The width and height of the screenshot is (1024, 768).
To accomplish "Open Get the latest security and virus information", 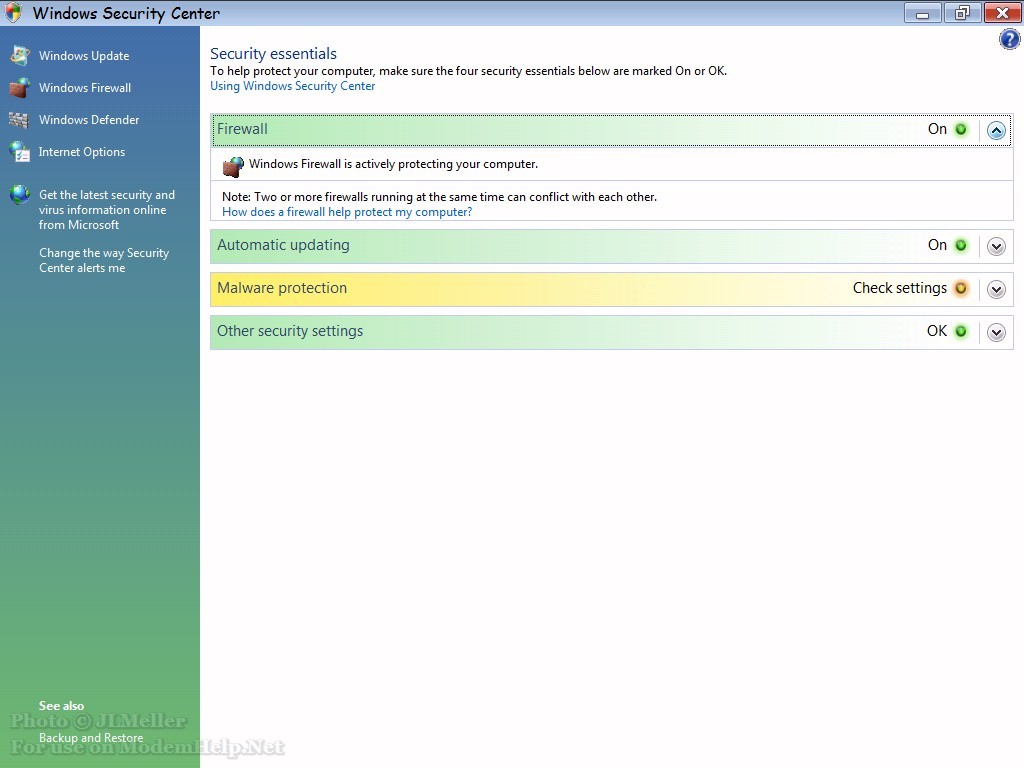I will tap(106, 210).
